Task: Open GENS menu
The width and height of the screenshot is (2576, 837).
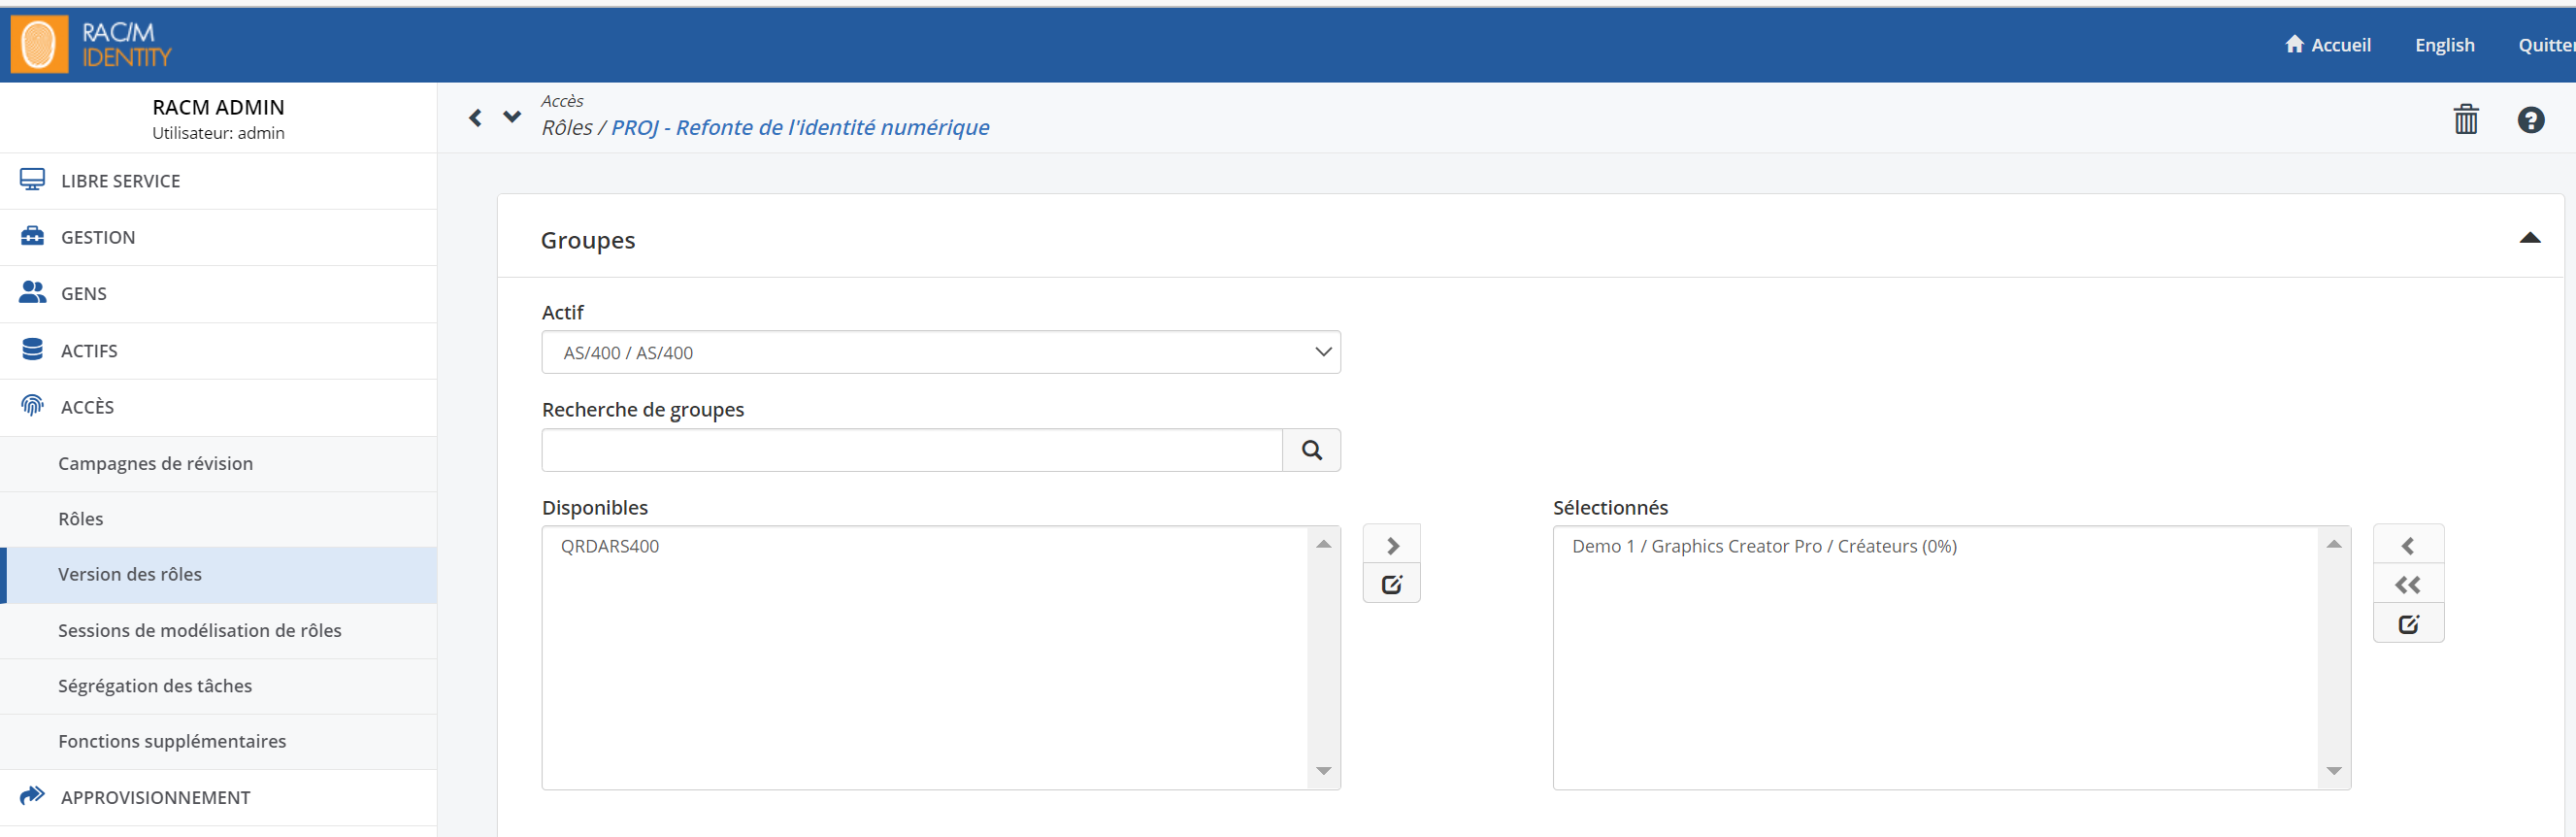Action: click(218, 294)
